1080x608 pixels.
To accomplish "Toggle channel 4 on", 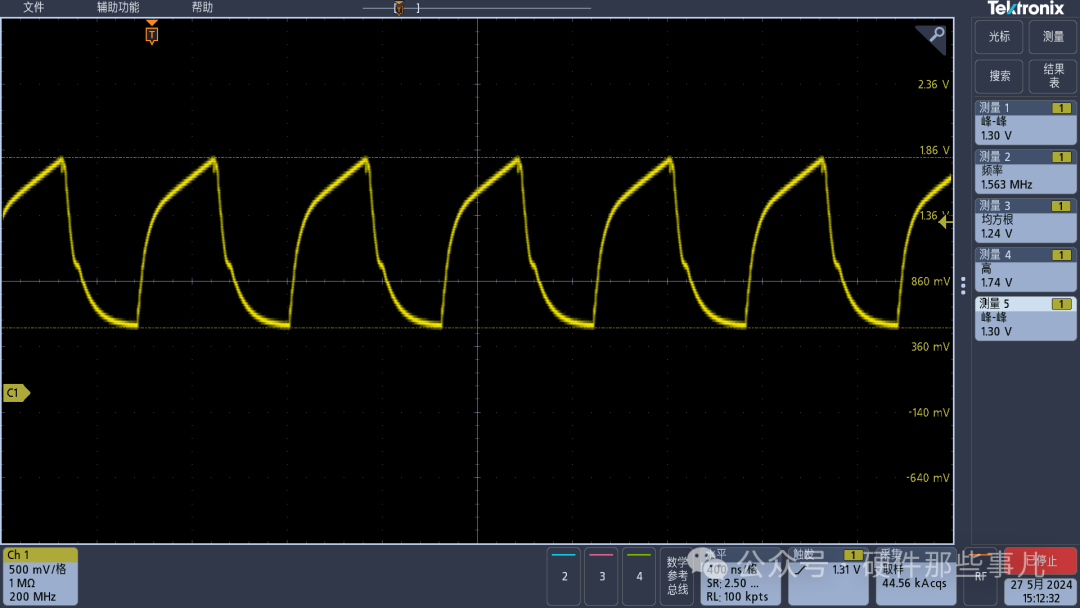I will tap(639, 575).
